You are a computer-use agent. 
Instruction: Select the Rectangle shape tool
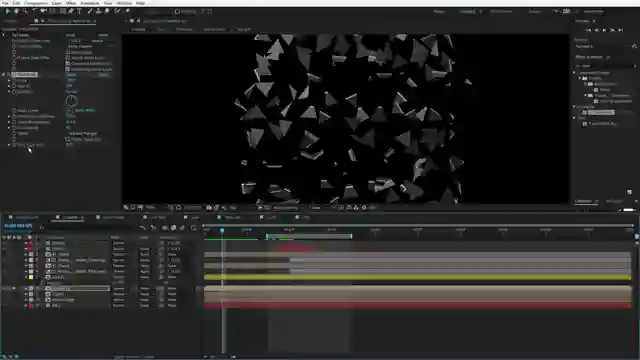click(62, 11)
